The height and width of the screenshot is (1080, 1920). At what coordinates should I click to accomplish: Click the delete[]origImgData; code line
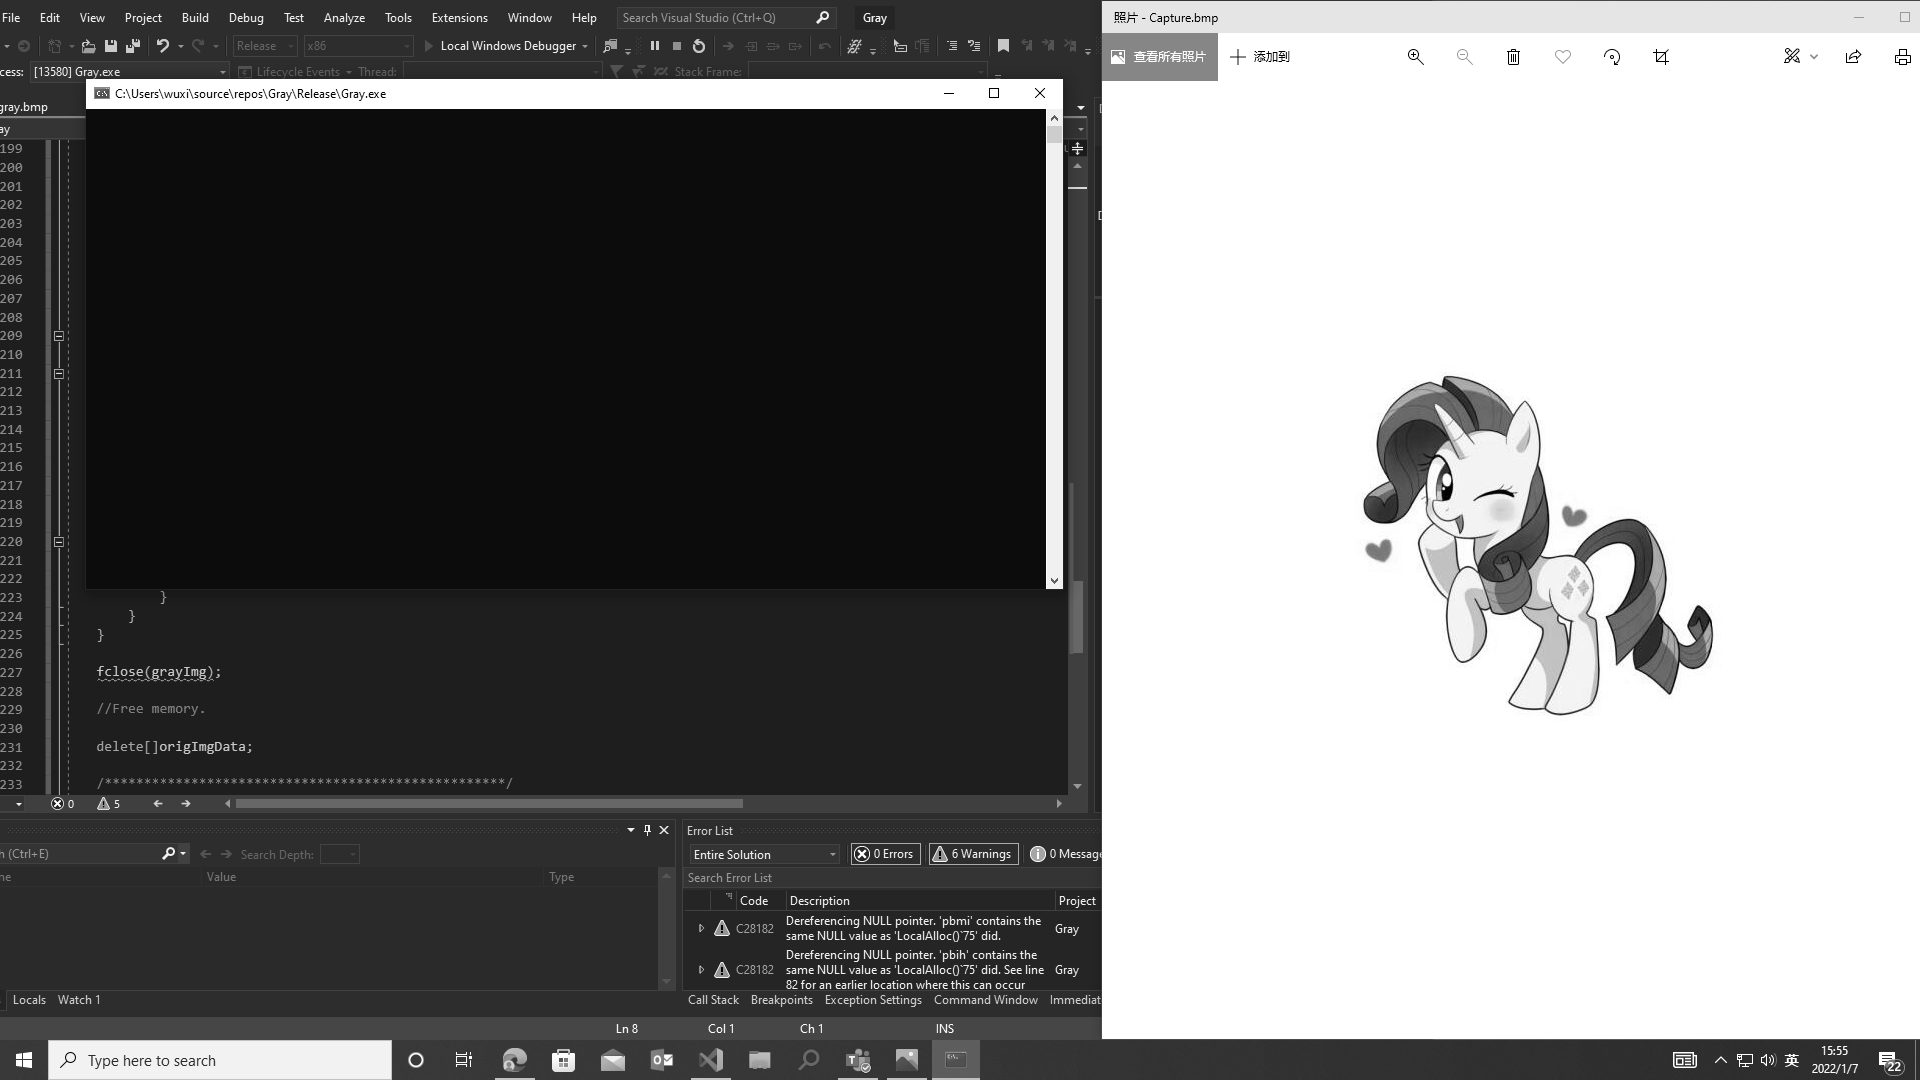(x=174, y=747)
